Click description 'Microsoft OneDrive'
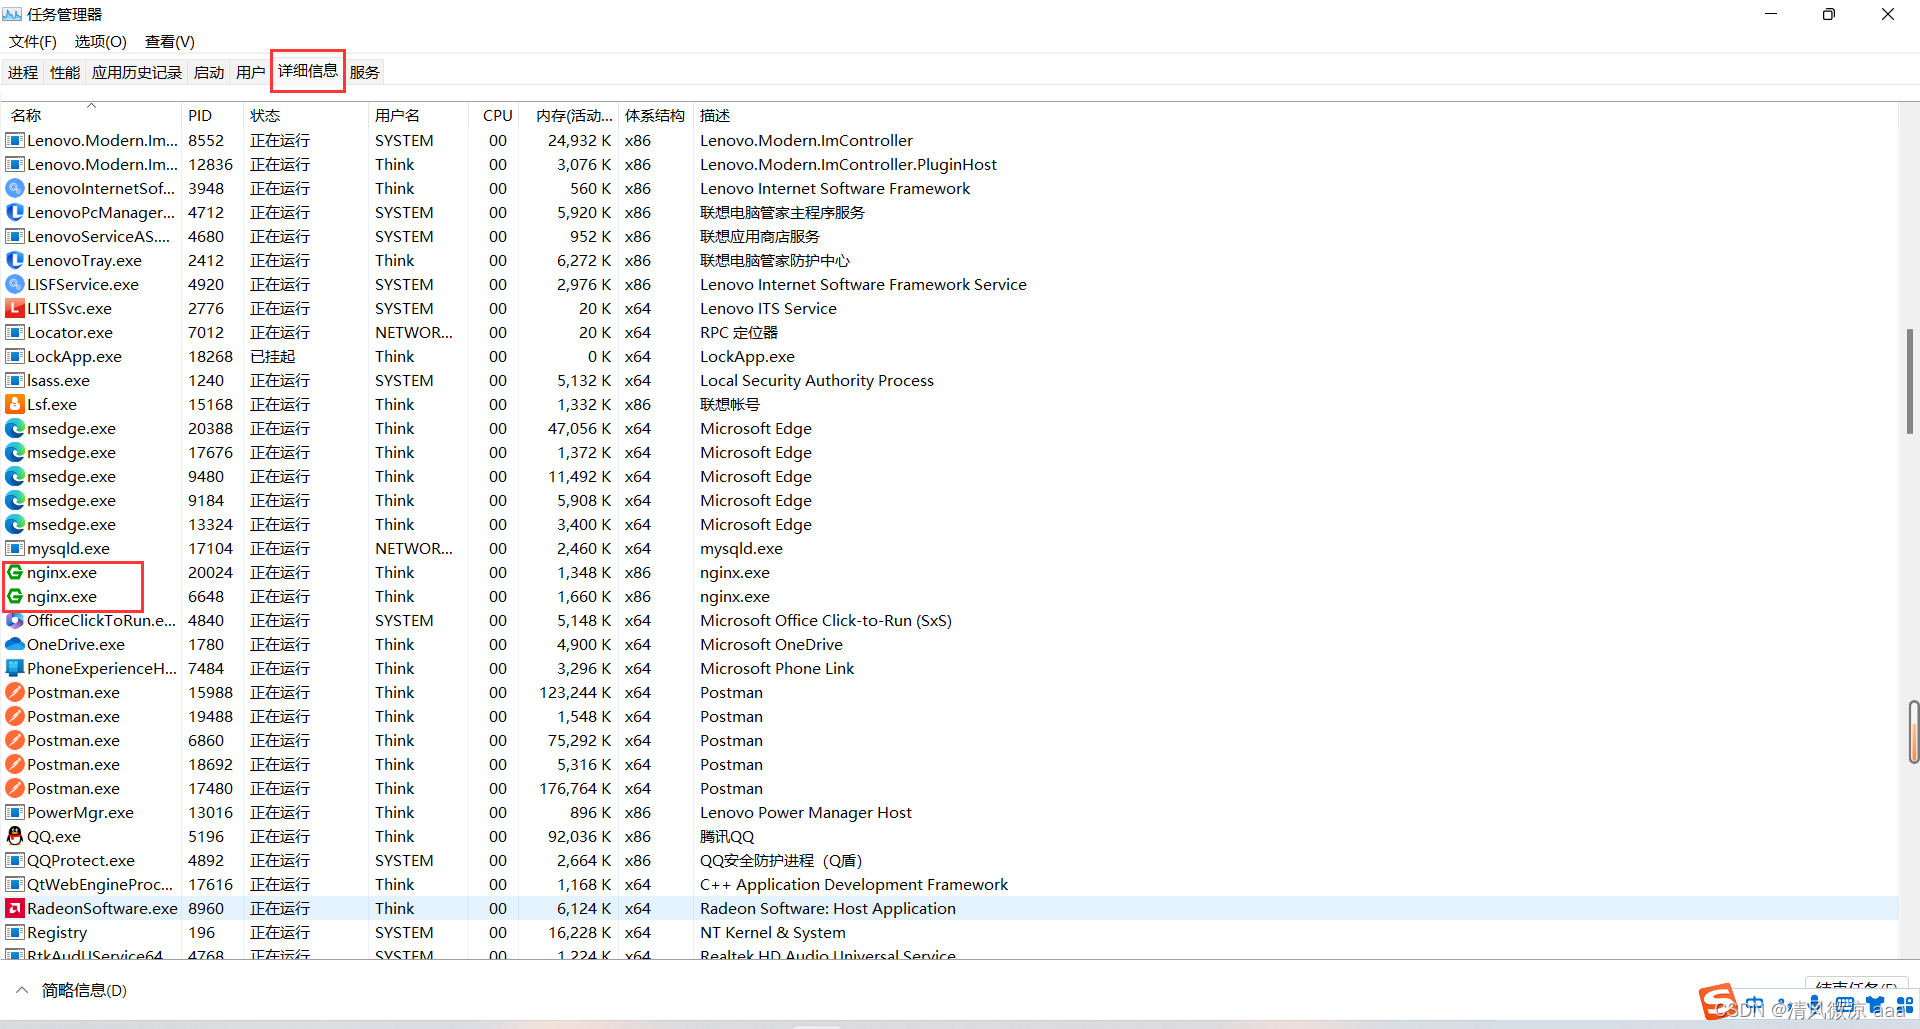Screen dimensions: 1920x1029 771,644
